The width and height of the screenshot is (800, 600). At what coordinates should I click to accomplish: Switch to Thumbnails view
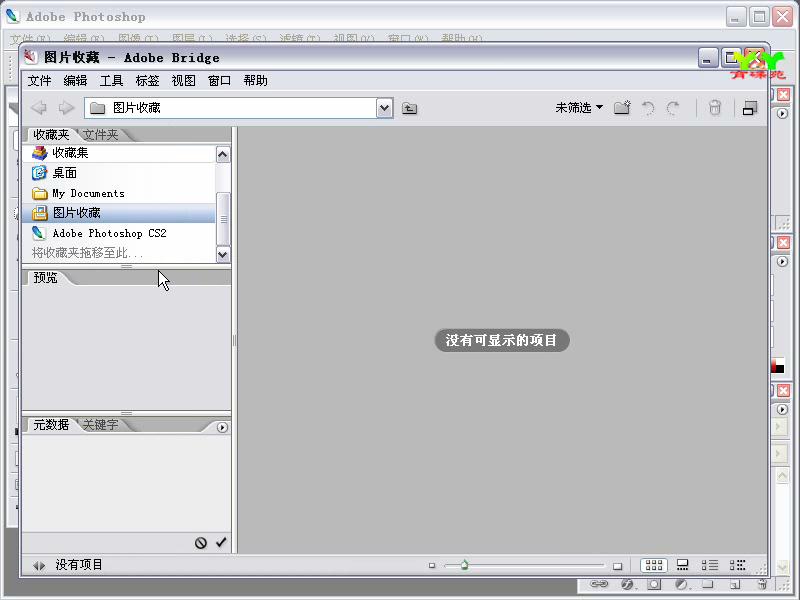654,565
